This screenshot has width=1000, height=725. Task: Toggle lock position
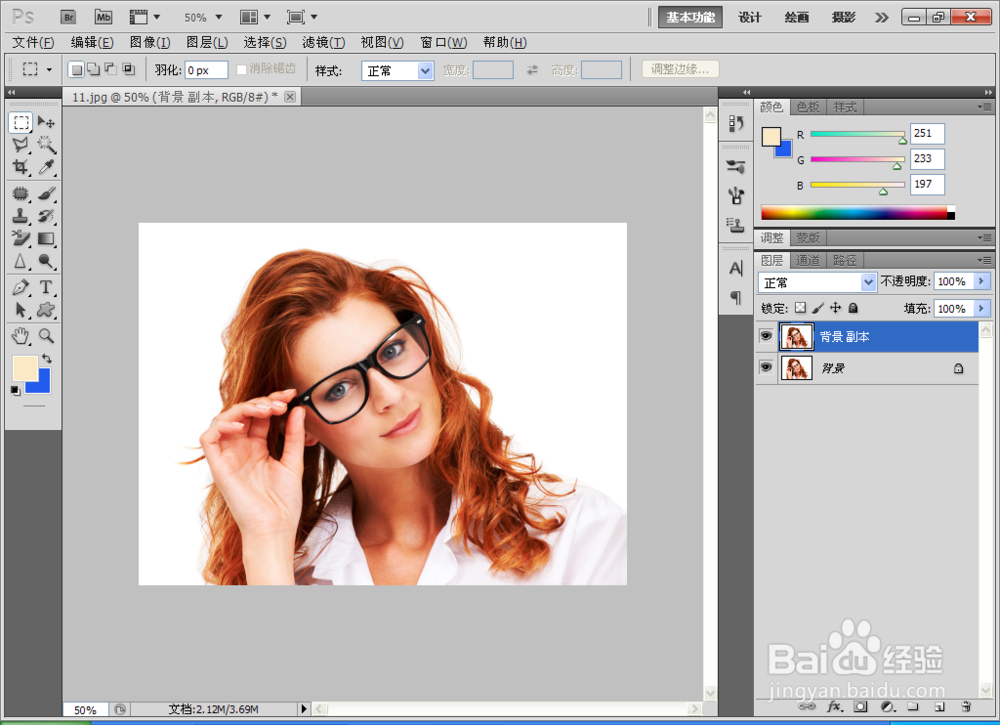coord(835,308)
